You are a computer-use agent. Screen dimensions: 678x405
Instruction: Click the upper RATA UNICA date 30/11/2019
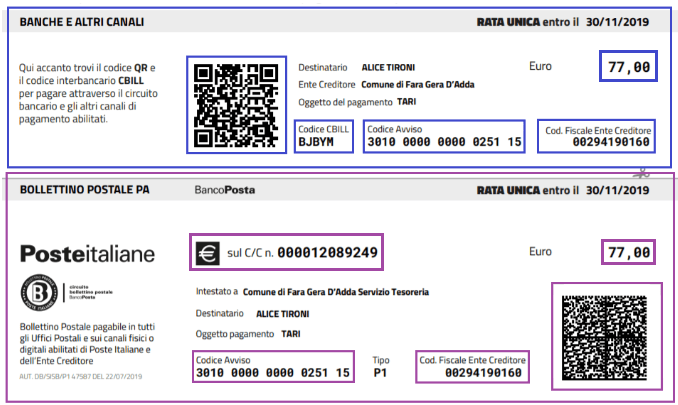pyautogui.click(x=617, y=22)
